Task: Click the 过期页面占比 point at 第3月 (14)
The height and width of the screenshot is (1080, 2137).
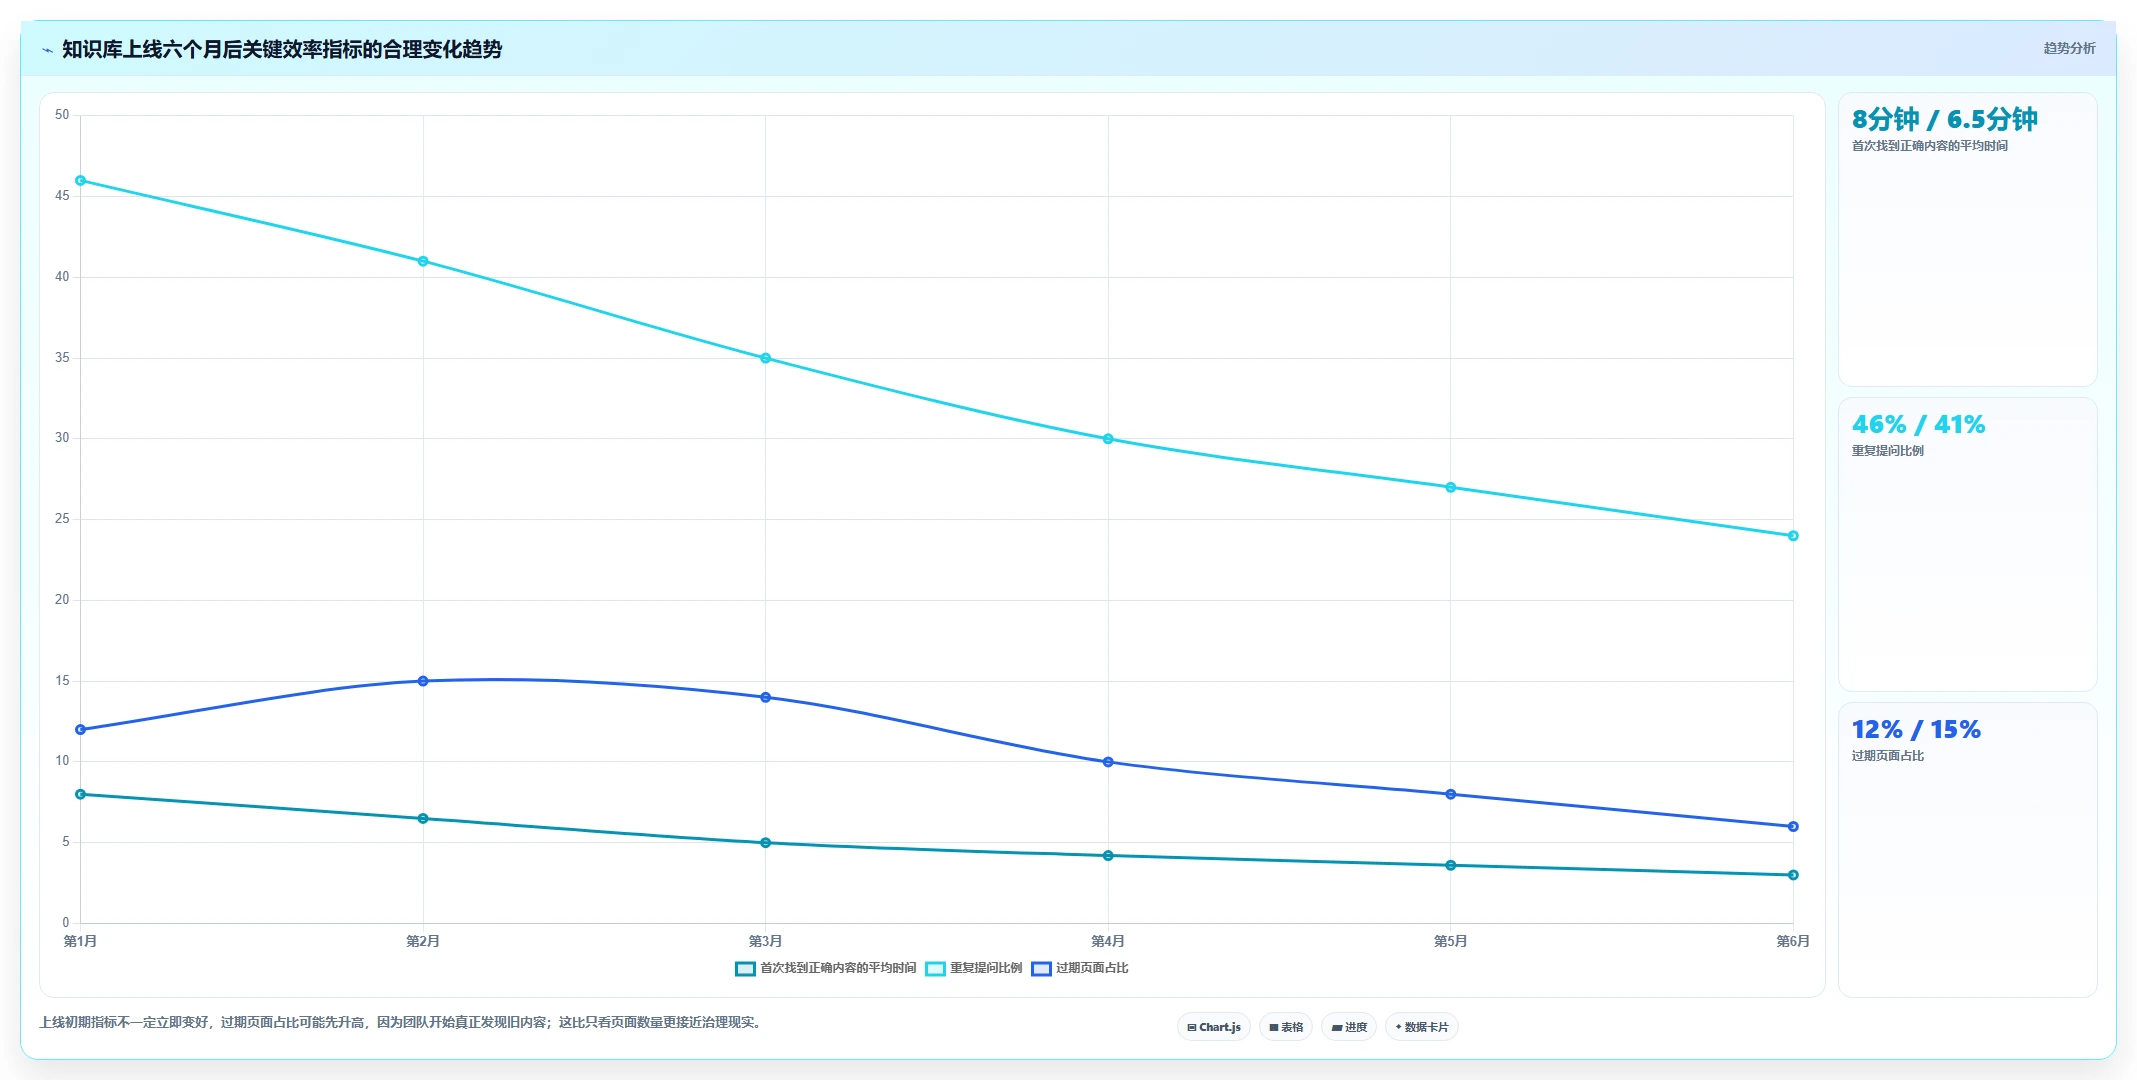Action: click(766, 697)
